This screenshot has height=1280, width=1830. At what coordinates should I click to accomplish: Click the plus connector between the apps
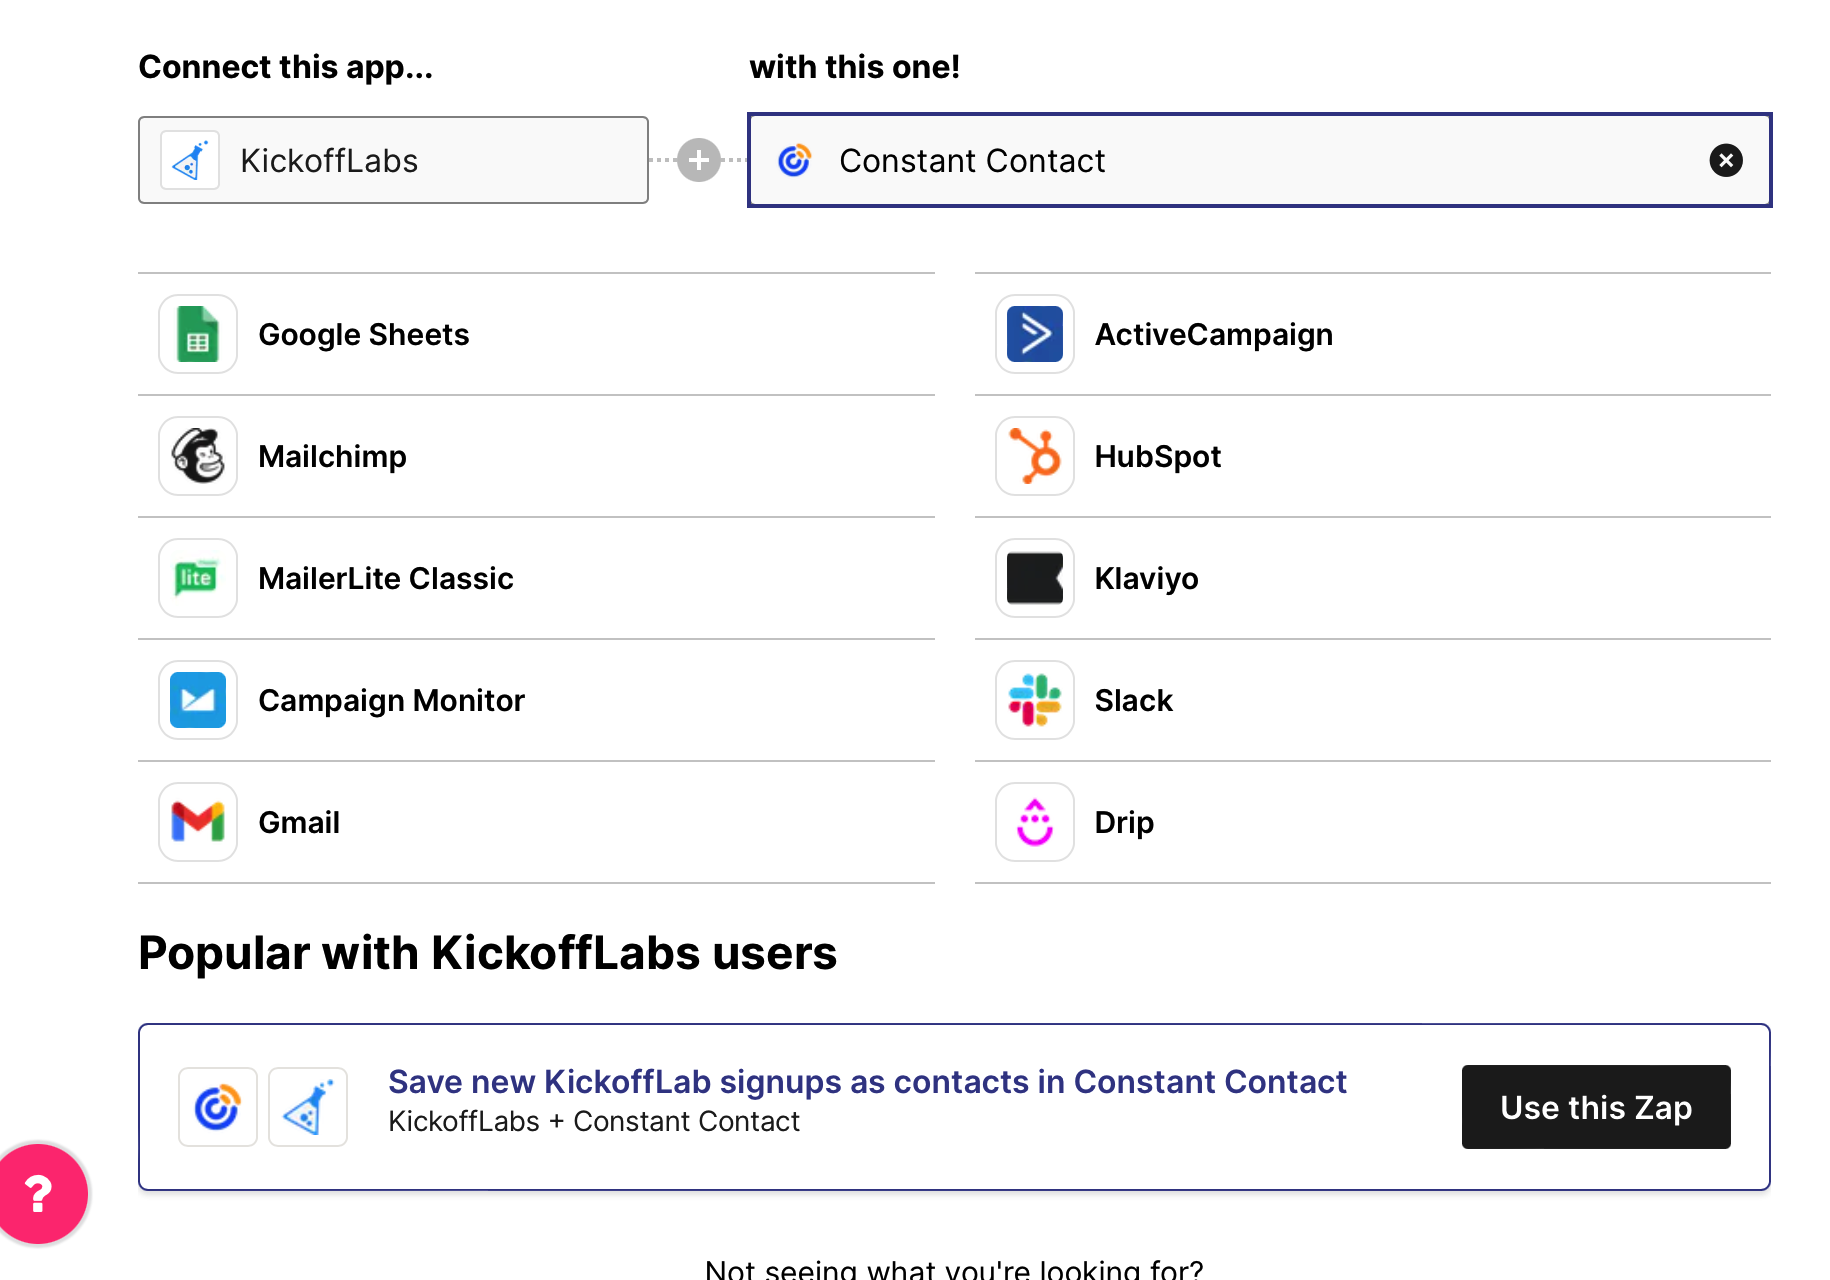coord(699,160)
